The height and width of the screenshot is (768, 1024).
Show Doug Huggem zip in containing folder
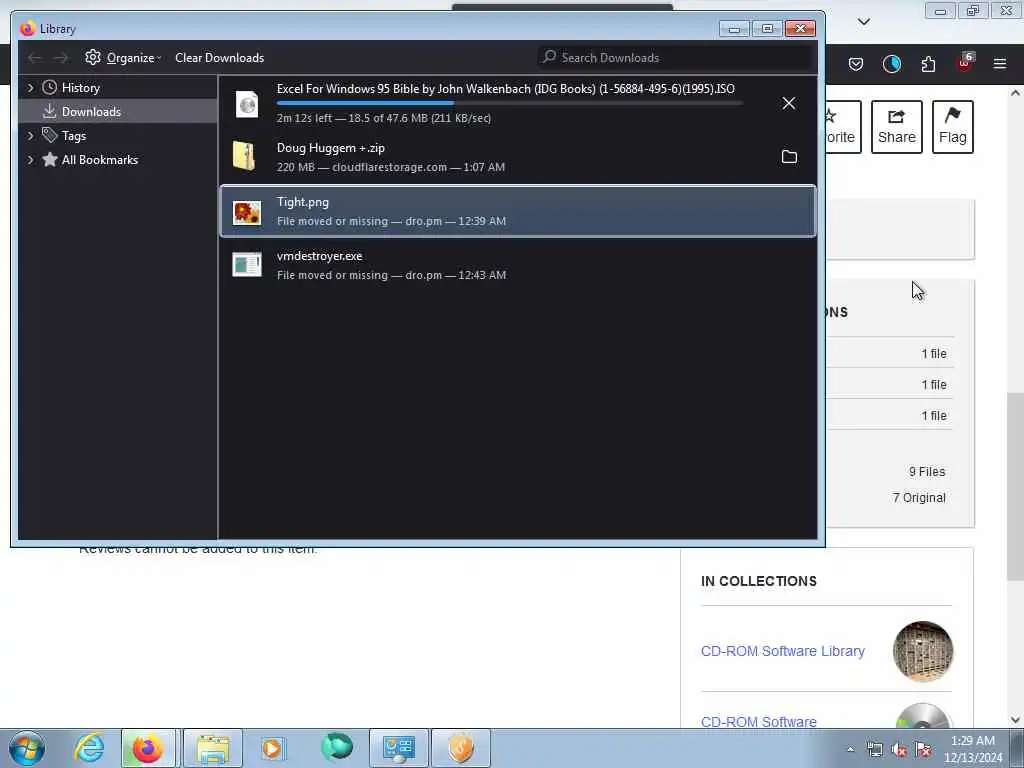pos(789,157)
